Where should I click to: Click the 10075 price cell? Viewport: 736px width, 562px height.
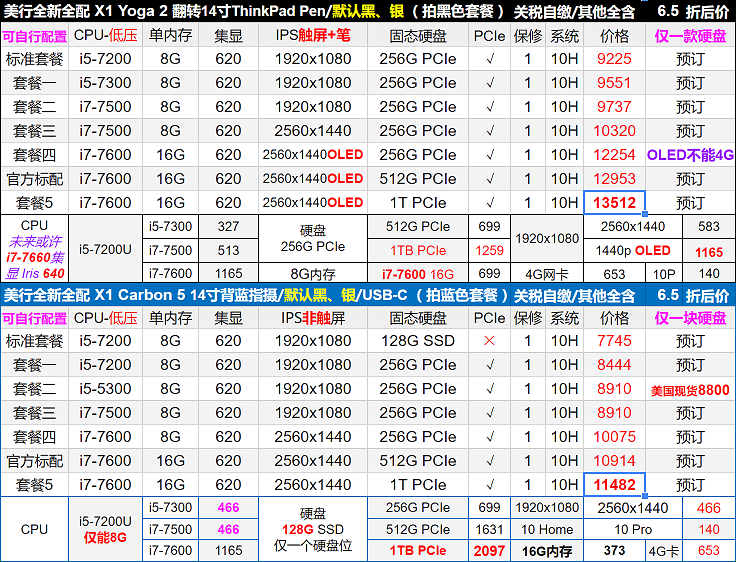614,437
